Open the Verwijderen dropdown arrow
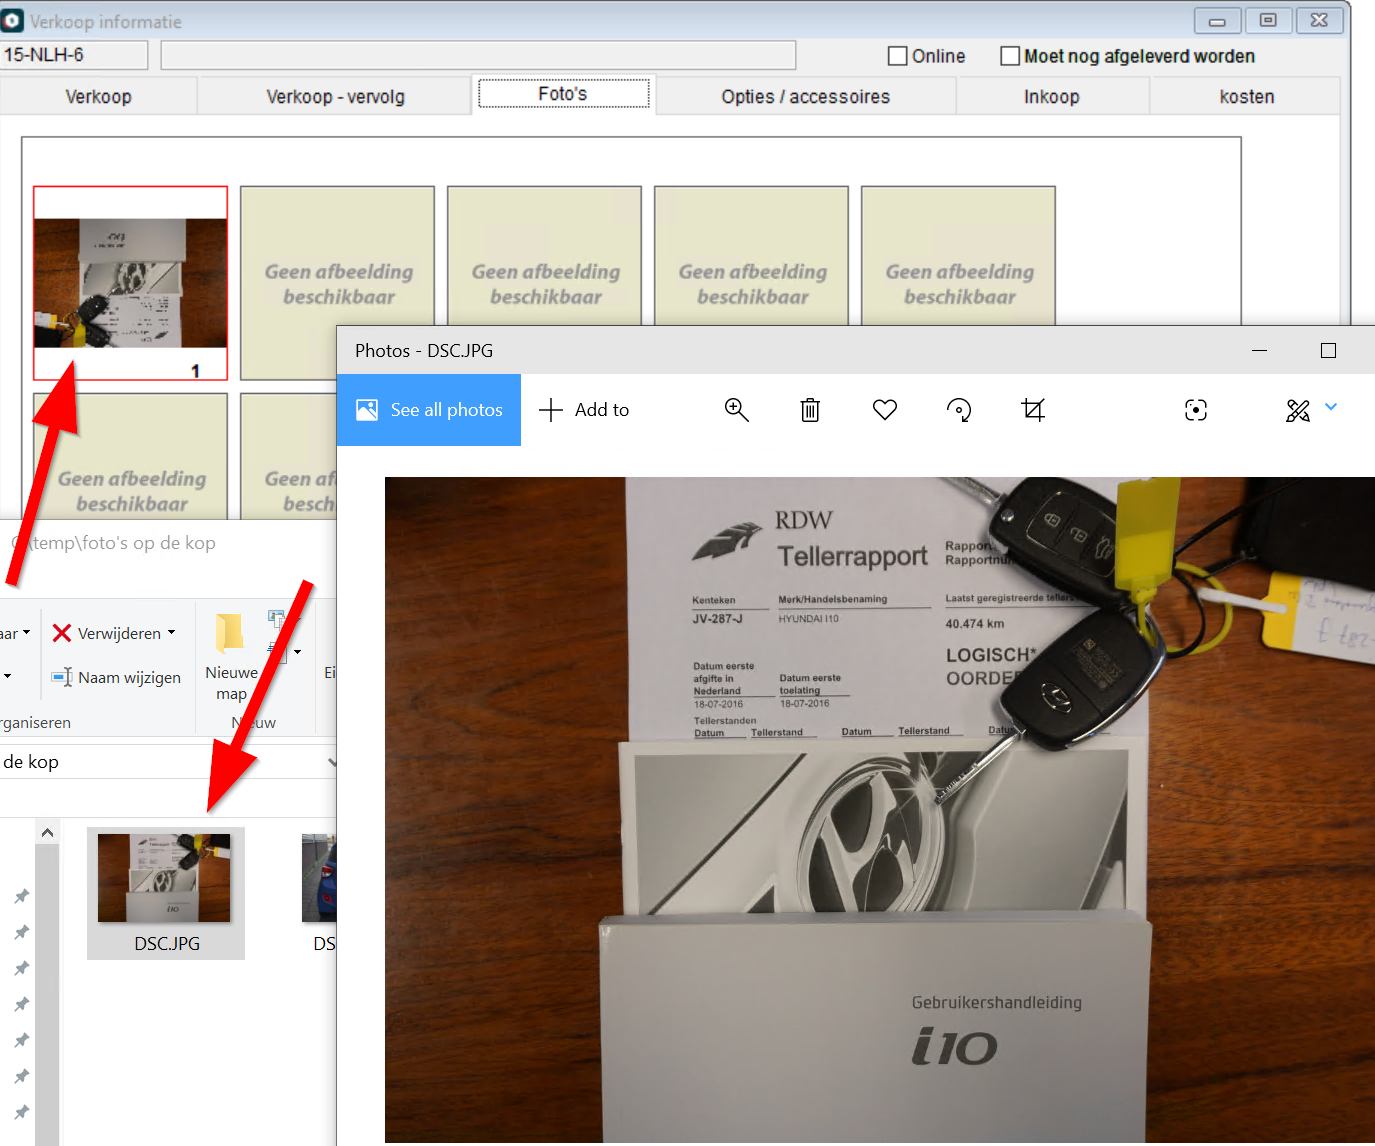The width and height of the screenshot is (1375, 1146). coord(172,633)
